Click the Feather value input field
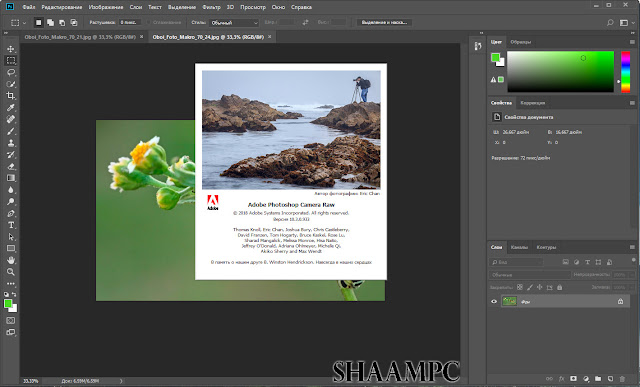This screenshot has width=640, height=387. click(130, 22)
